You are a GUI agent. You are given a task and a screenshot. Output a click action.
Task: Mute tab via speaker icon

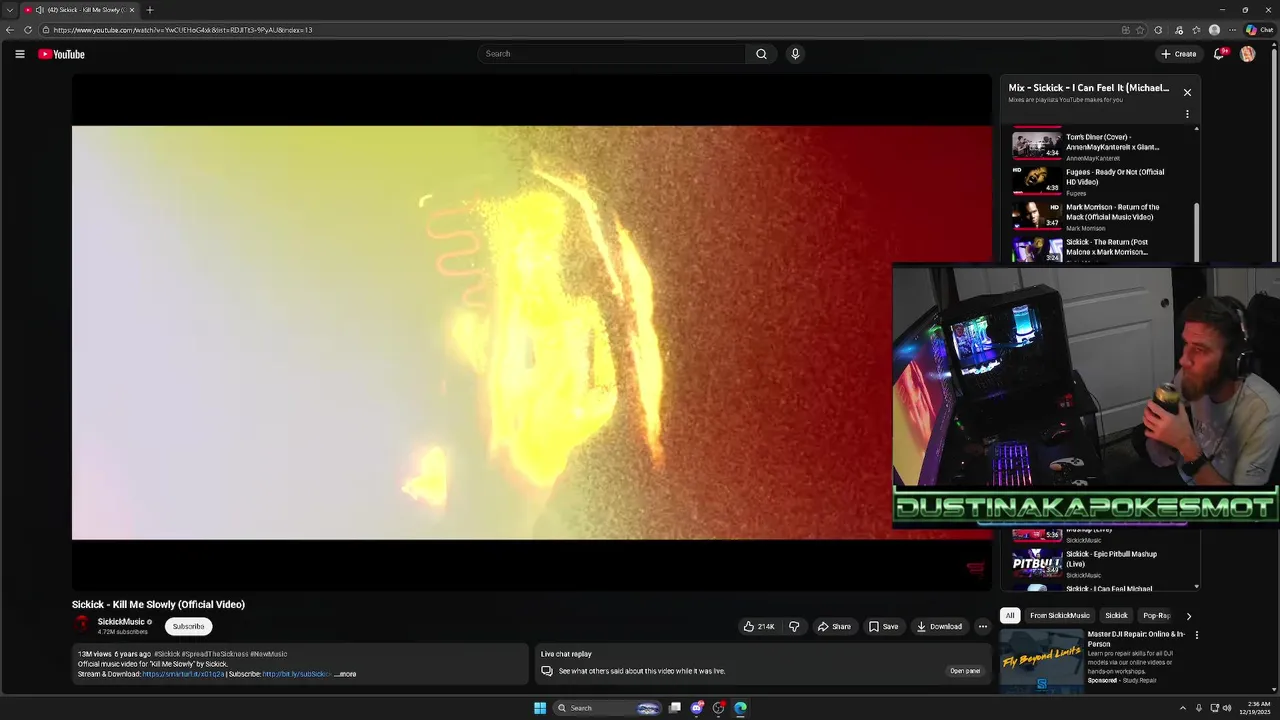tap(39, 10)
